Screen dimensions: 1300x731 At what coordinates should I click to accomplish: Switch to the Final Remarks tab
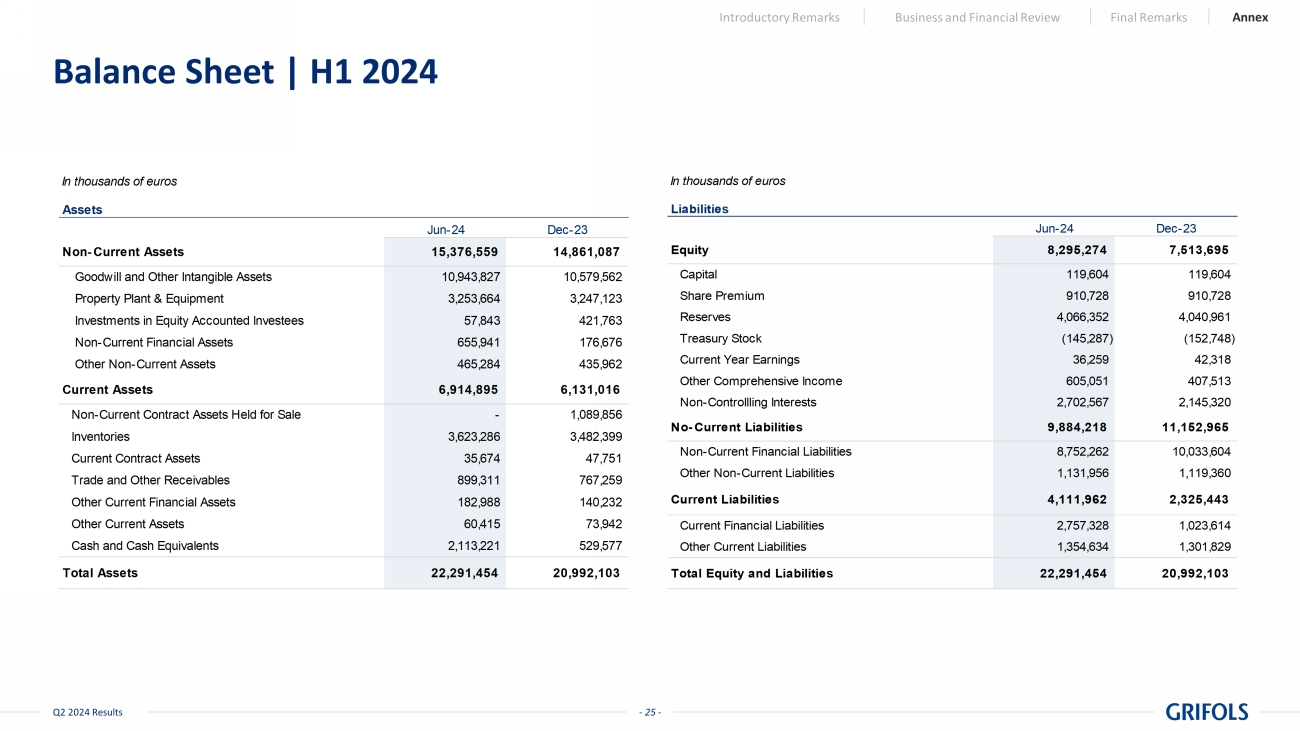coord(1148,17)
